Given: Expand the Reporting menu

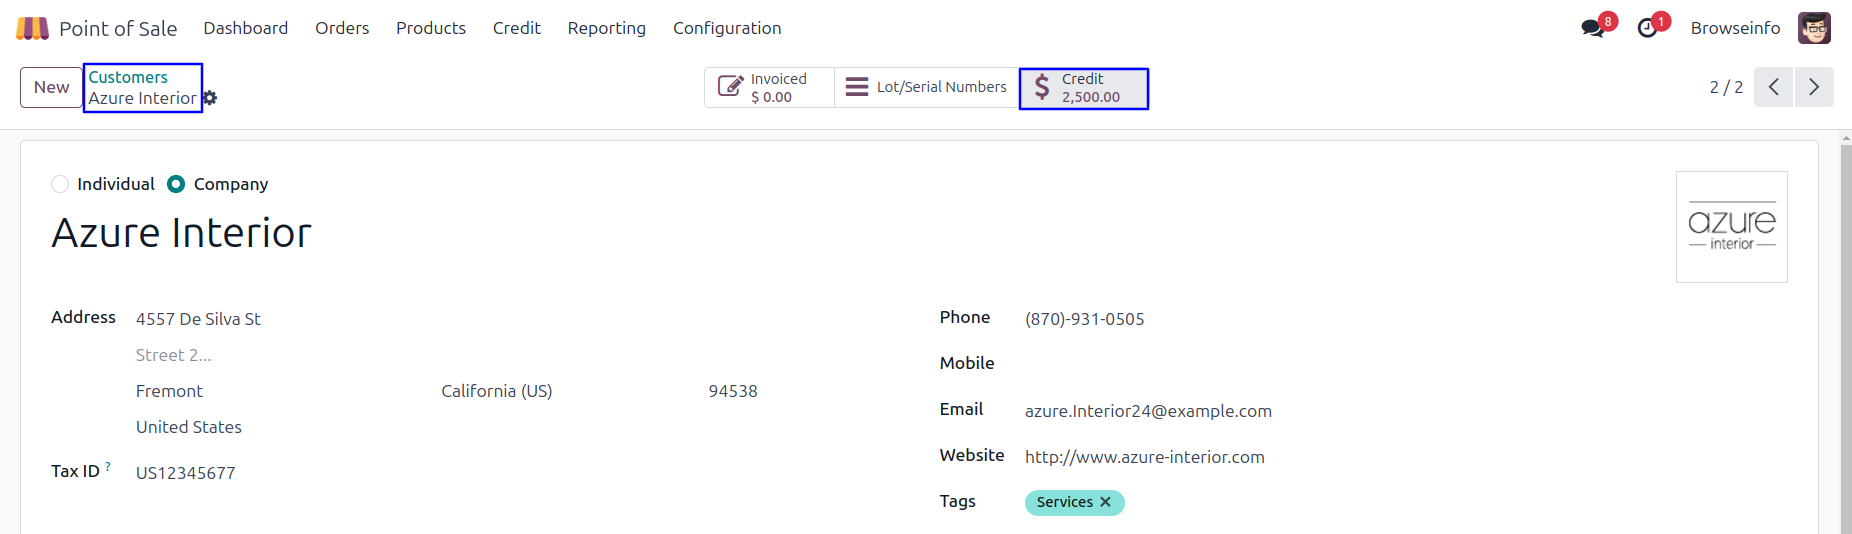Looking at the screenshot, I should (x=606, y=28).
